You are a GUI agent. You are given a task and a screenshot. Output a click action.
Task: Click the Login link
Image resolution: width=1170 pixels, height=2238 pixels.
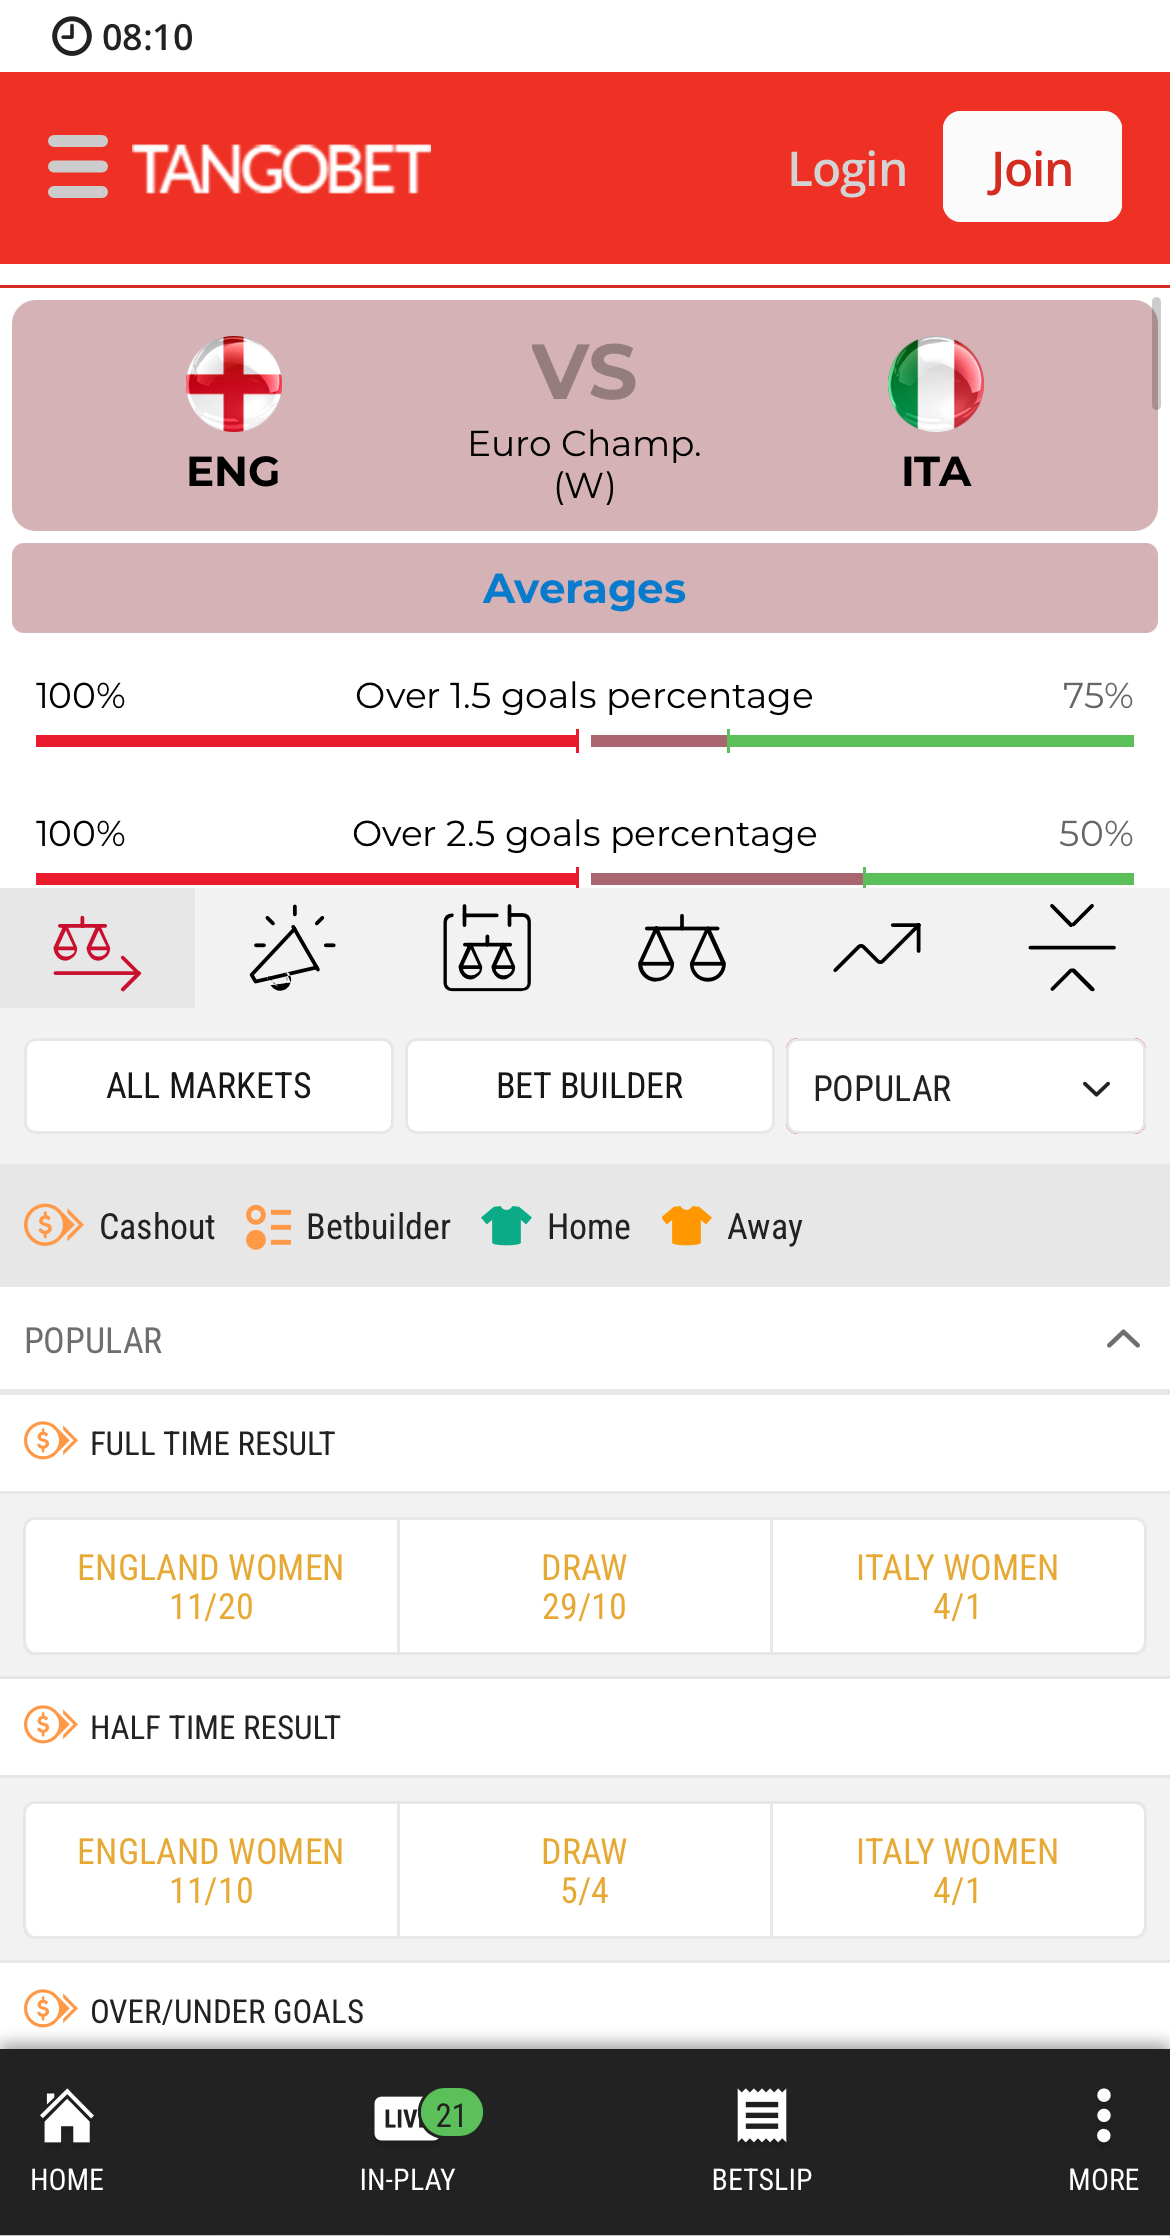(x=846, y=168)
